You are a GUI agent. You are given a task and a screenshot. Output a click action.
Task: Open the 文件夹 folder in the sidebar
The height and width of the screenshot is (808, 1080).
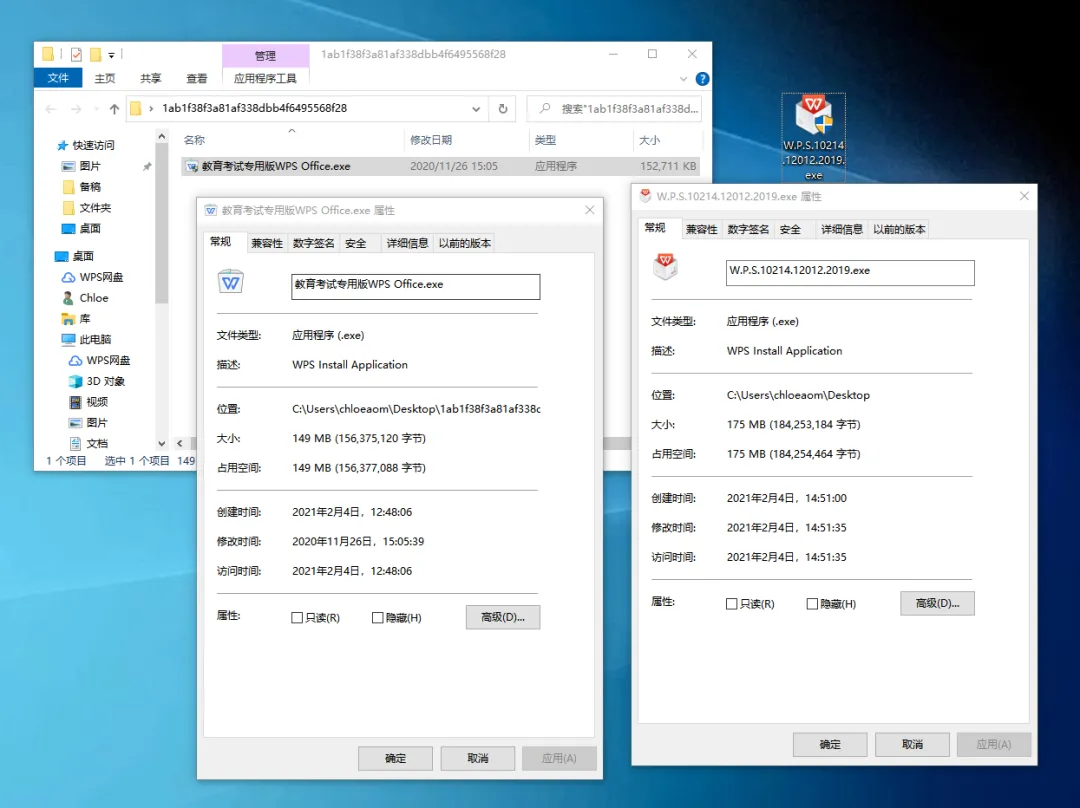click(87, 207)
